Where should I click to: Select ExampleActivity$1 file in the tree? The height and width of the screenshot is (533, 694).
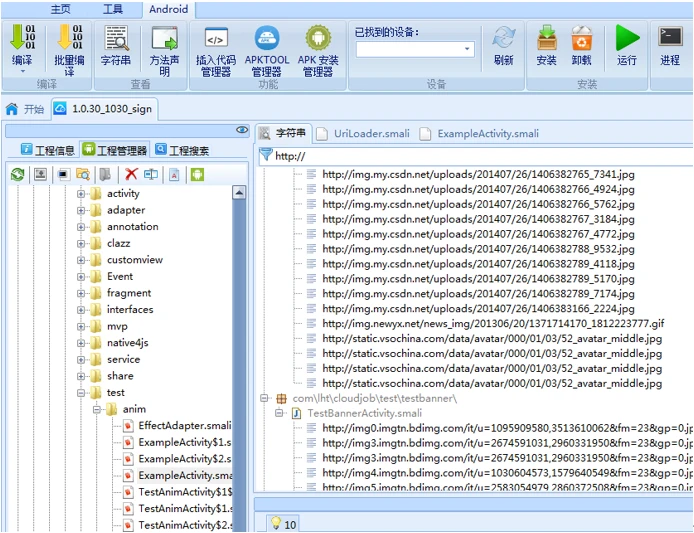point(185,442)
